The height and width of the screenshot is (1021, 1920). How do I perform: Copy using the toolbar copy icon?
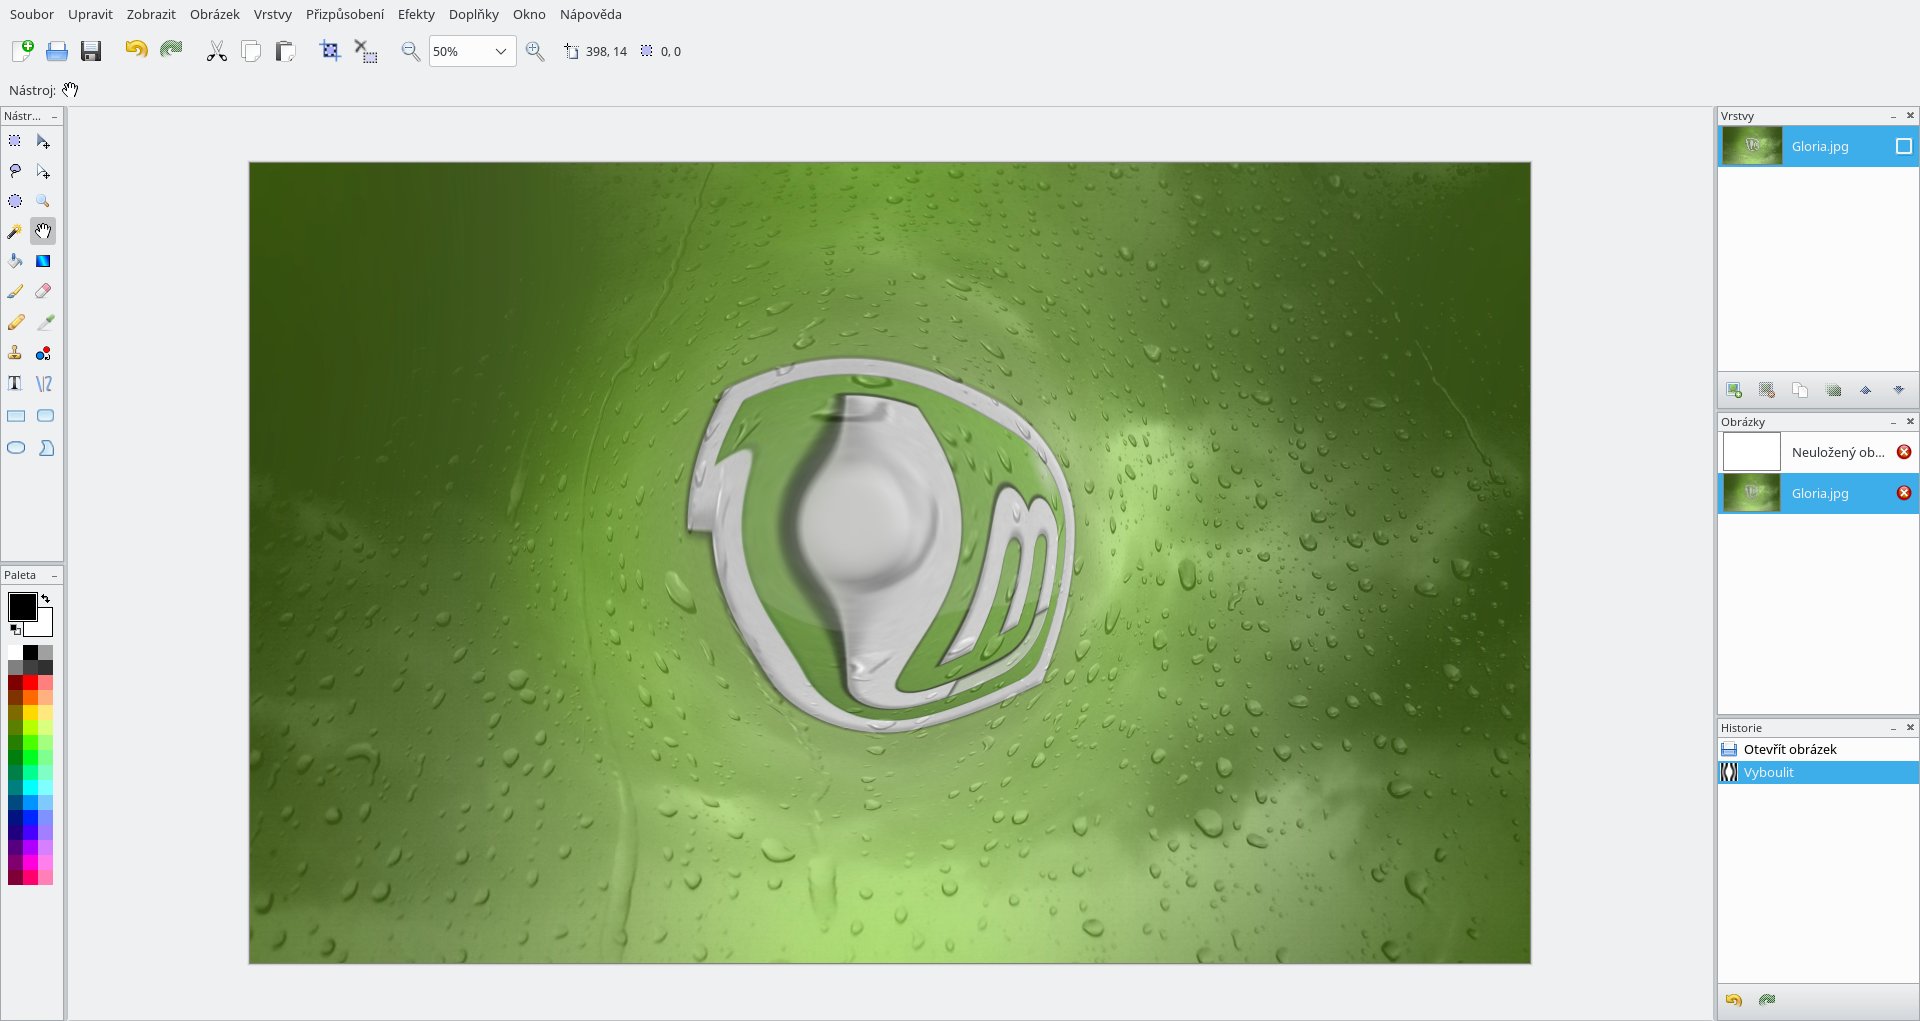click(251, 51)
